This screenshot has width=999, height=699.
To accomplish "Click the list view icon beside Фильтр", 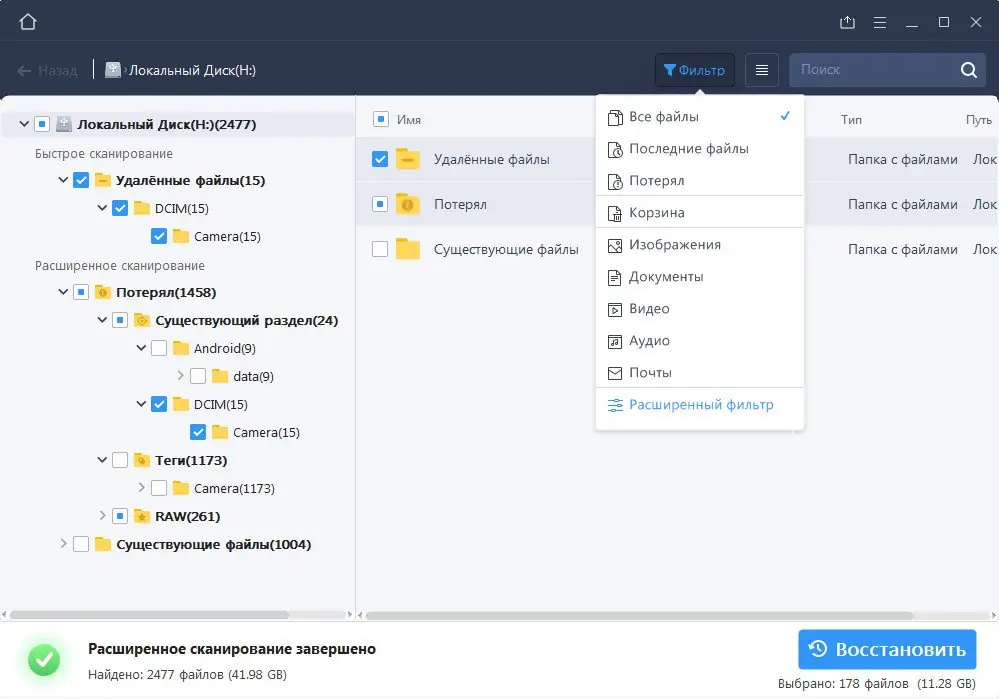I will [x=761, y=69].
